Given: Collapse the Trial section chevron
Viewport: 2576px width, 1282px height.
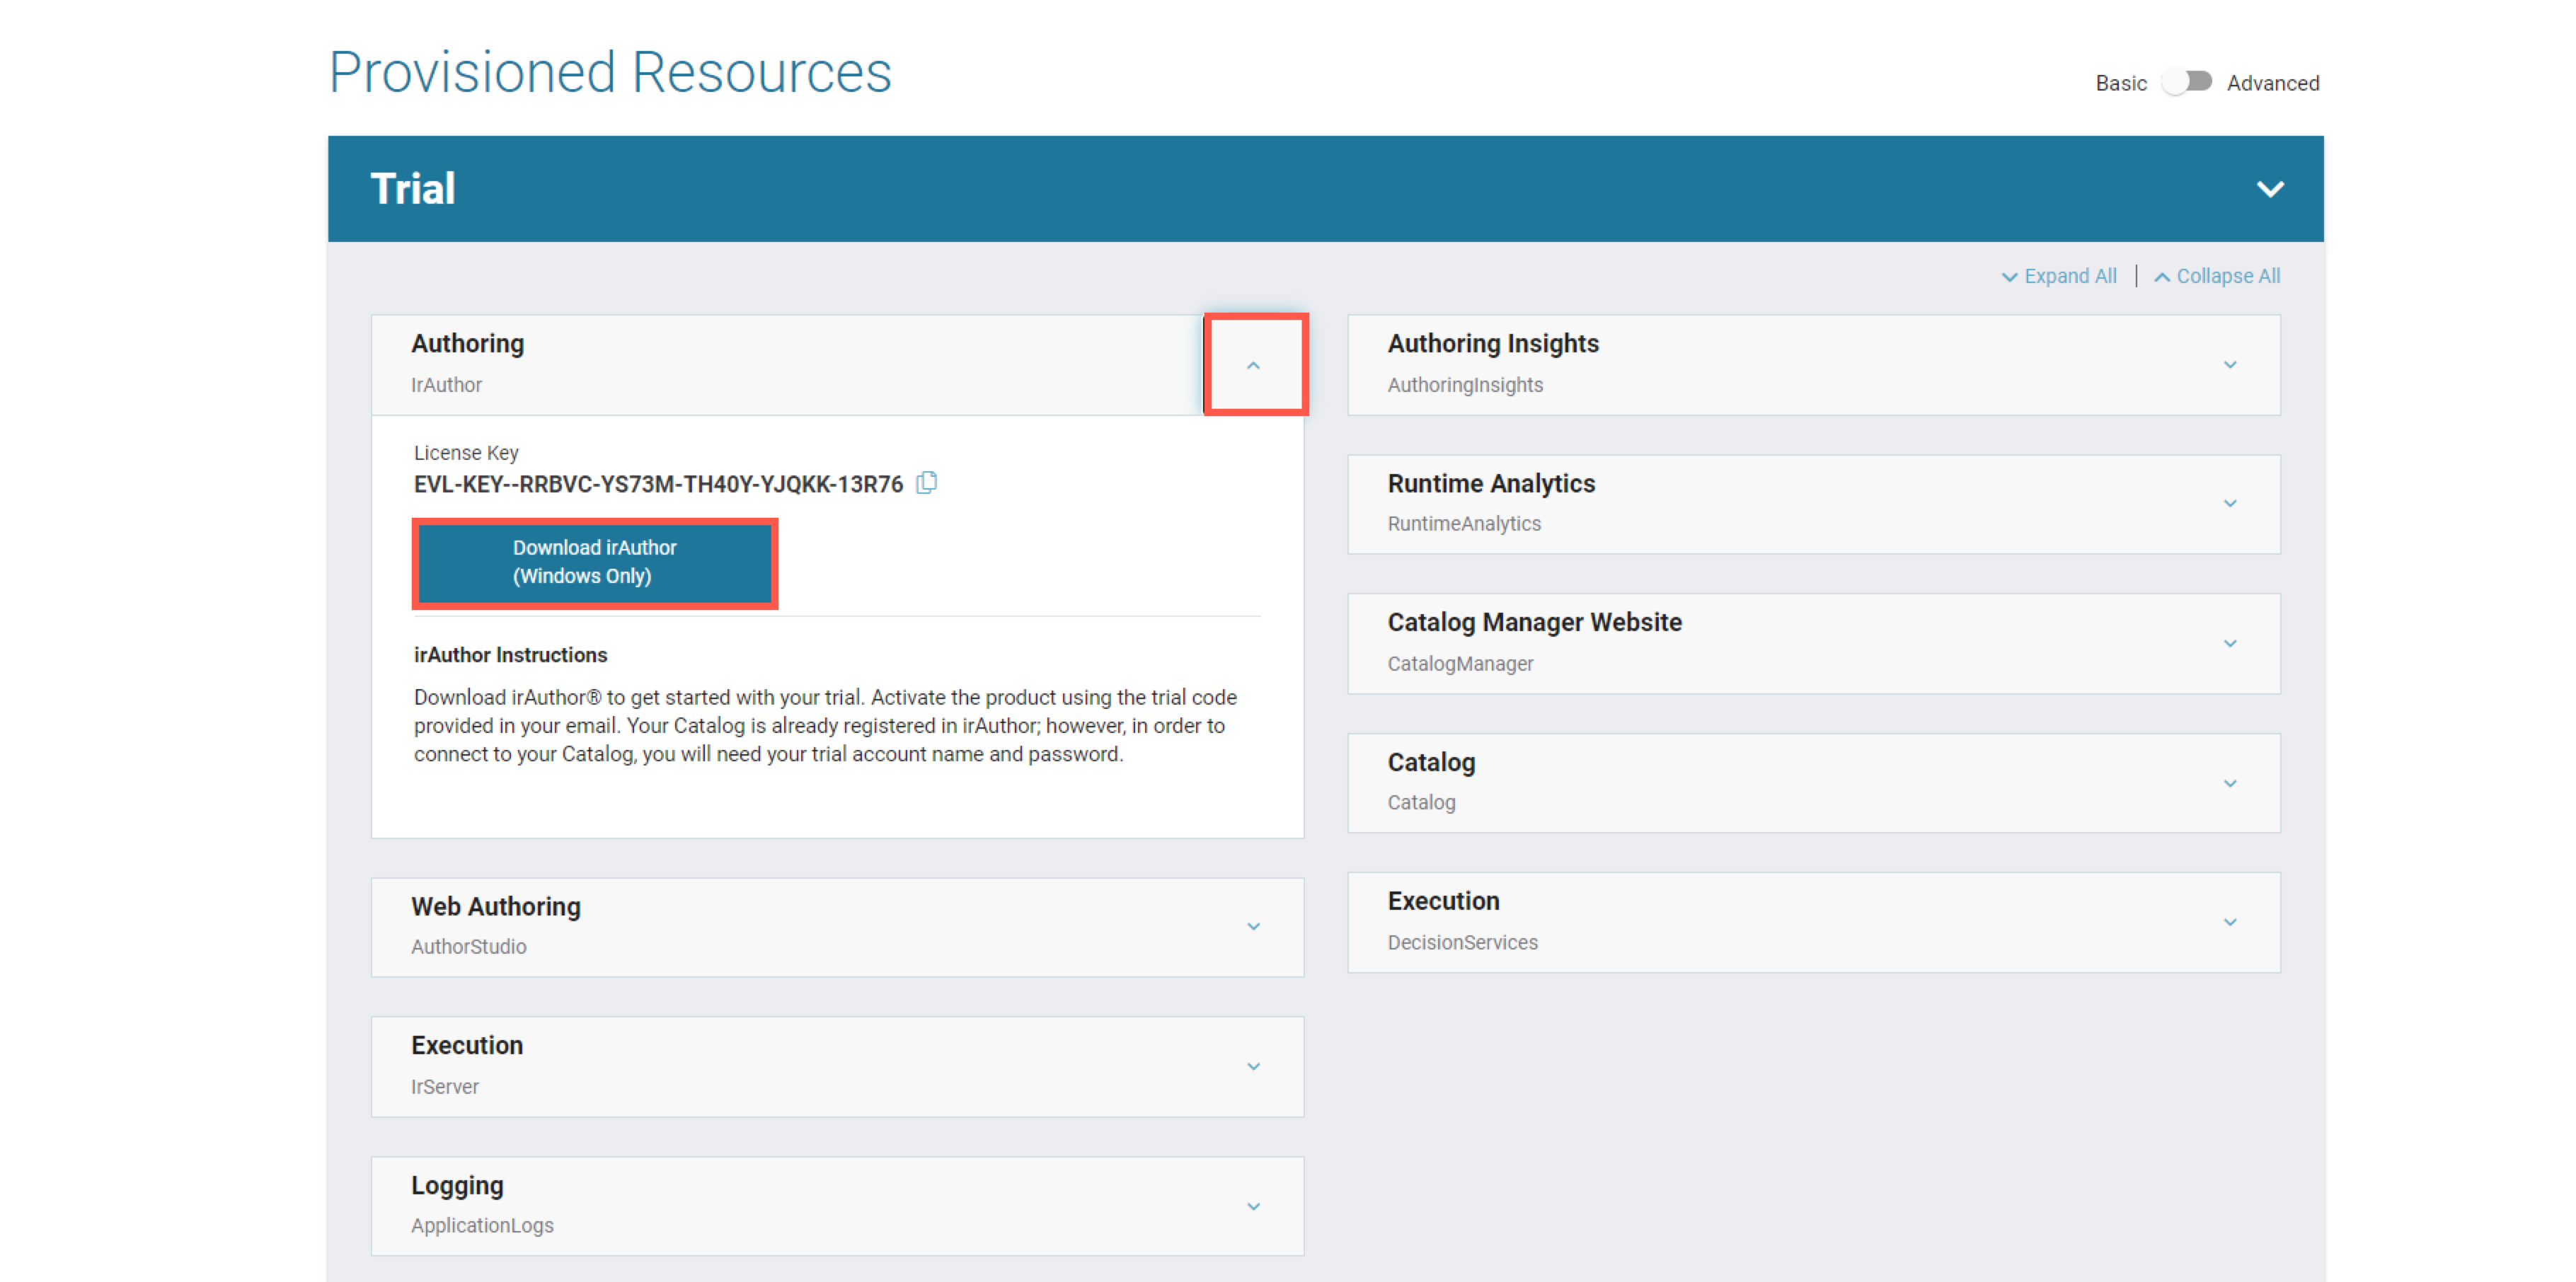Looking at the screenshot, I should click(2270, 189).
